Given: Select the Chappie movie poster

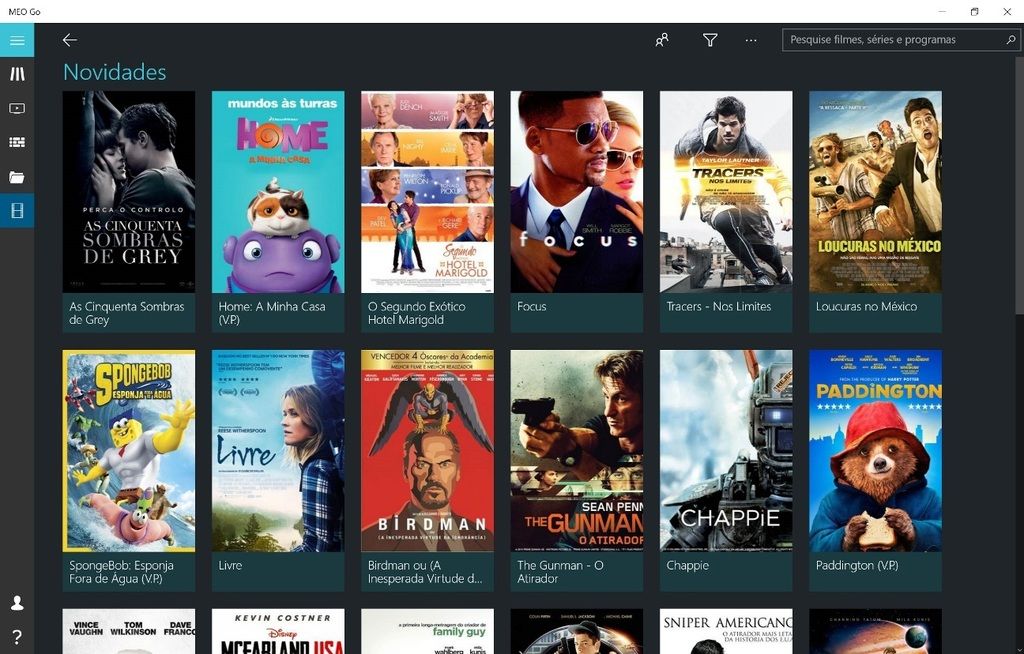Looking at the screenshot, I should point(725,450).
